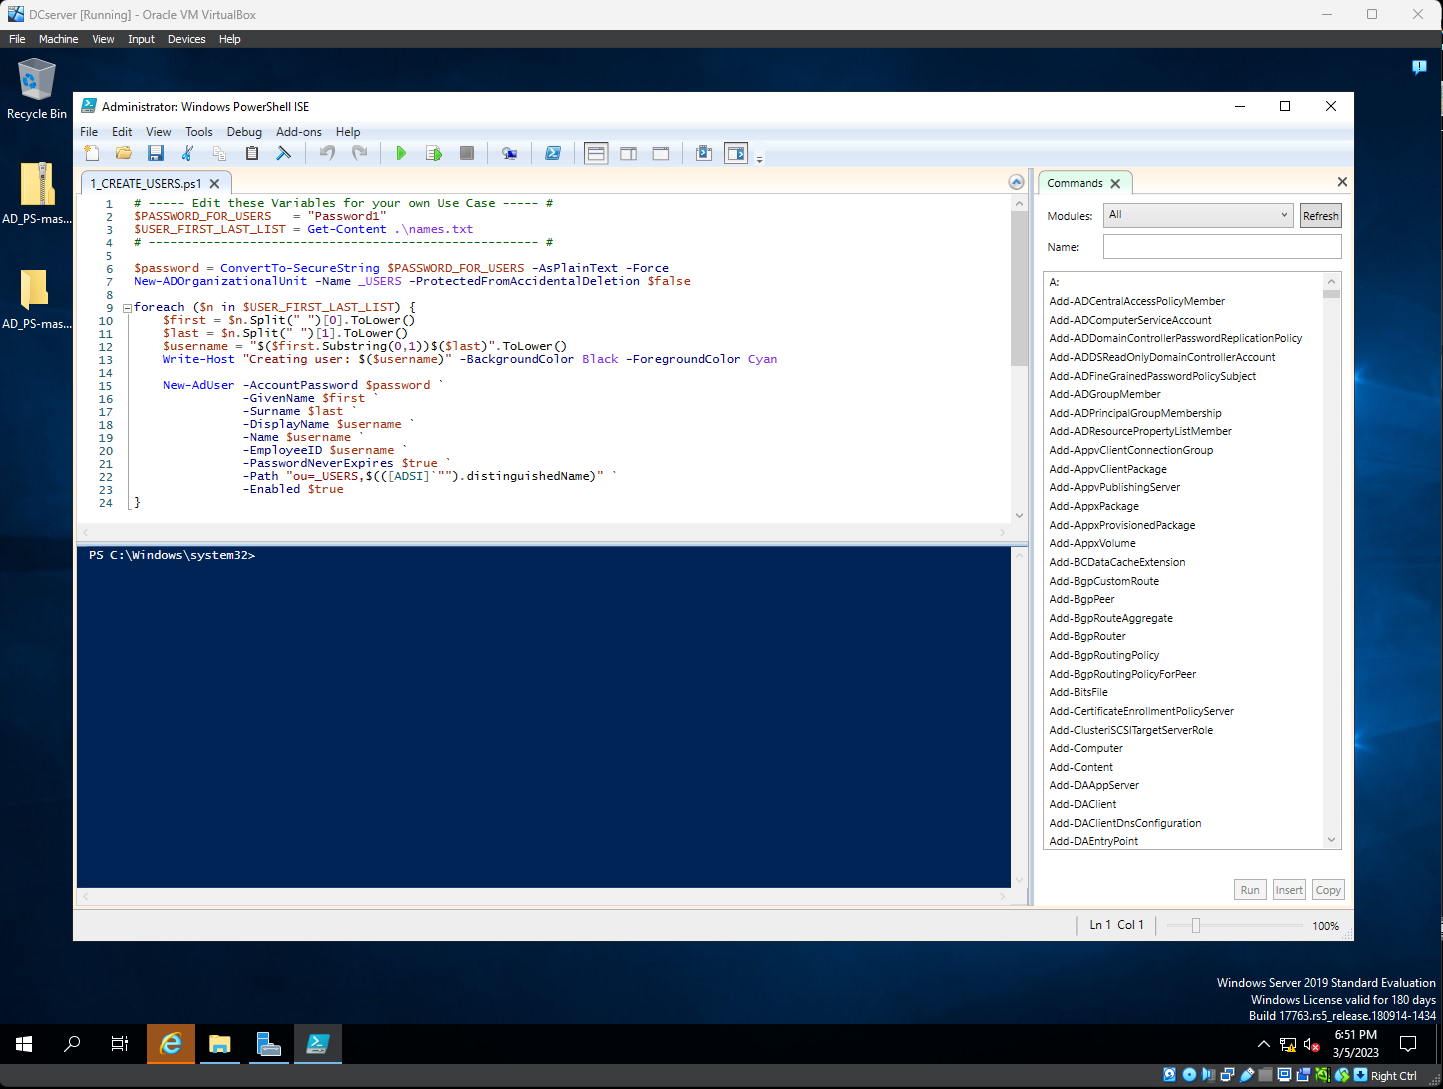This screenshot has height=1089, width=1443.
Task: Select the Run Selection toolbar icon
Action: coord(433,153)
